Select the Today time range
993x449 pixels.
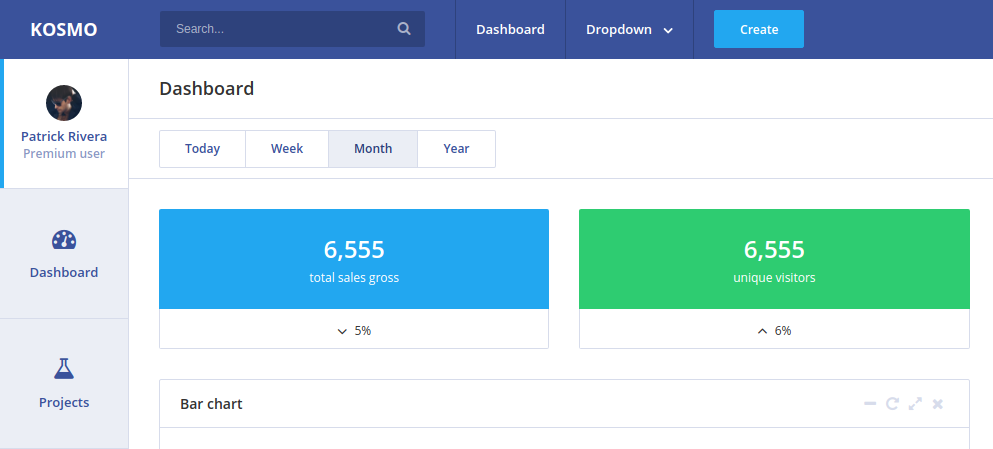(202, 149)
